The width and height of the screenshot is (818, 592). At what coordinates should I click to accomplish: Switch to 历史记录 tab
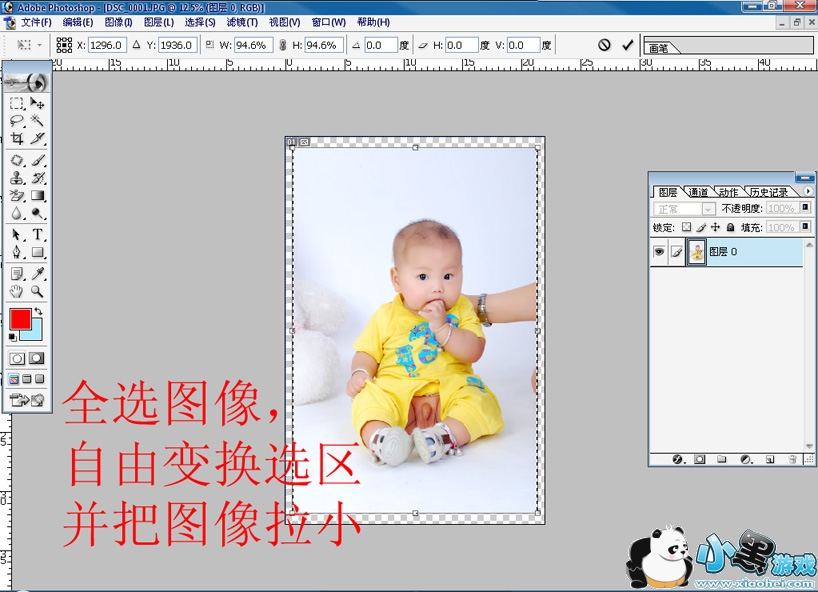pos(769,192)
